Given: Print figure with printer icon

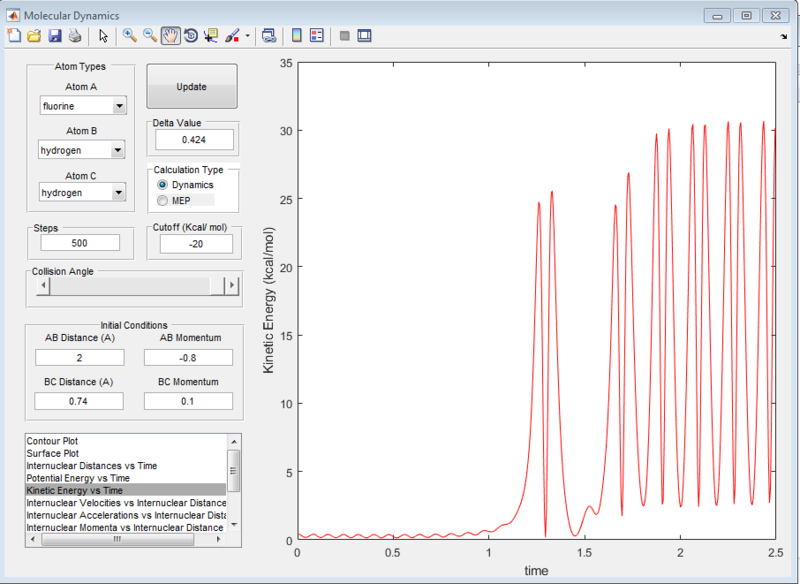Looking at the screenshot, I should pyautogui.click(x=74, y=36).
